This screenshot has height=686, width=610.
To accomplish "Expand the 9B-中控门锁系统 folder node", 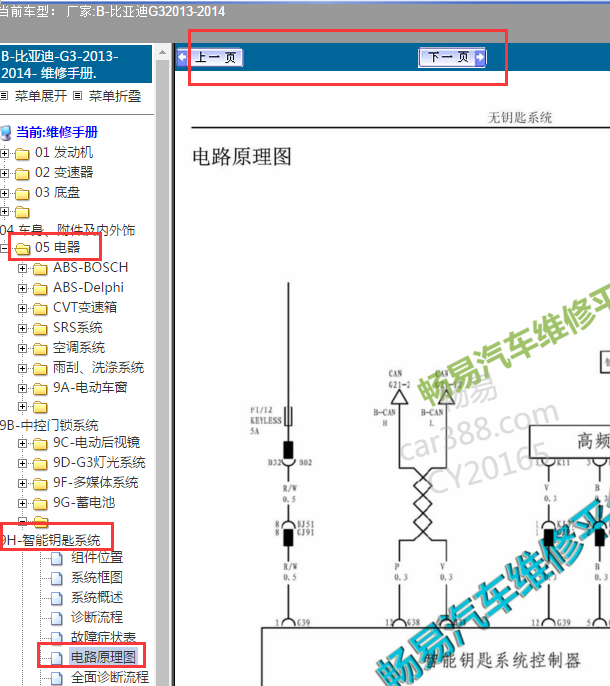I will pos(22,406).
